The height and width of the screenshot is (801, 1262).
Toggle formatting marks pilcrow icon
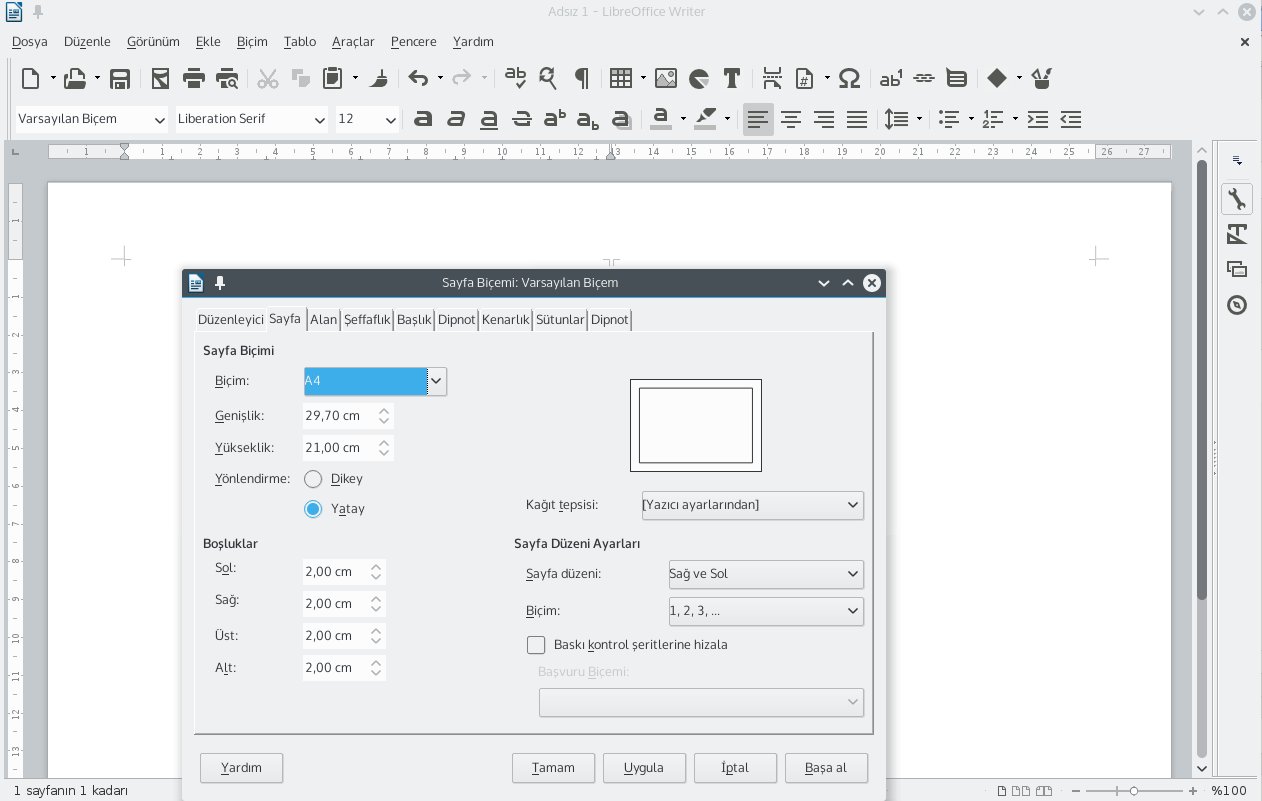[x=581, y=78]
